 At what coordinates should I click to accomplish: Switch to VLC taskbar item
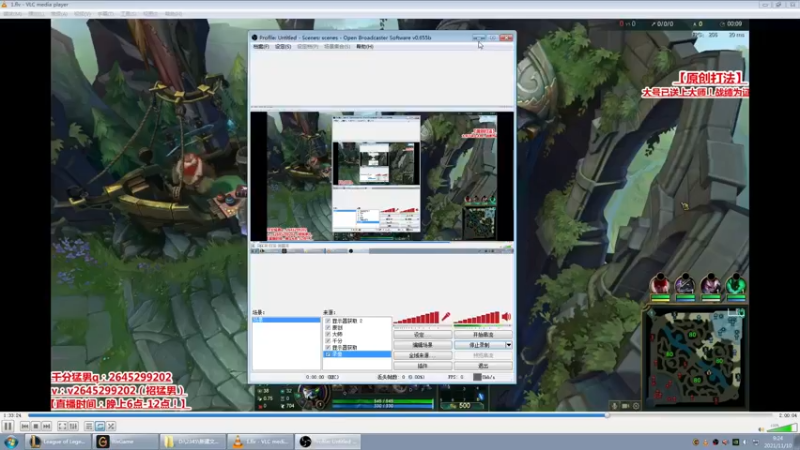[x=260, y=442]
